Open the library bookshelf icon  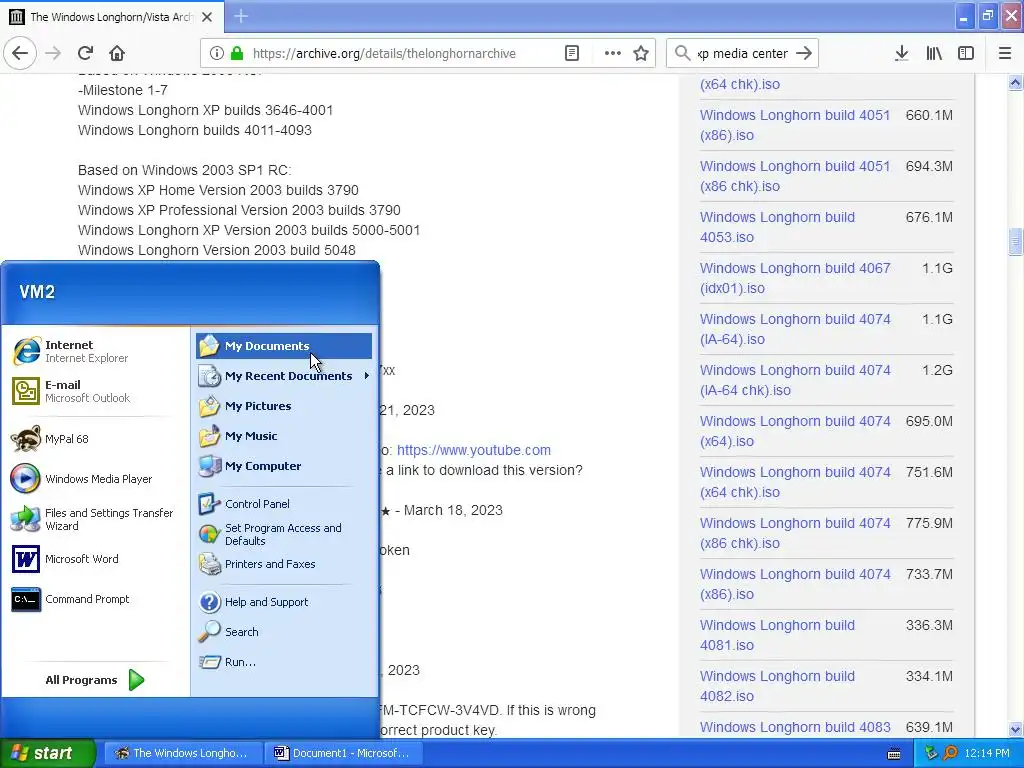pyautogui.click(x=934, y=54)
